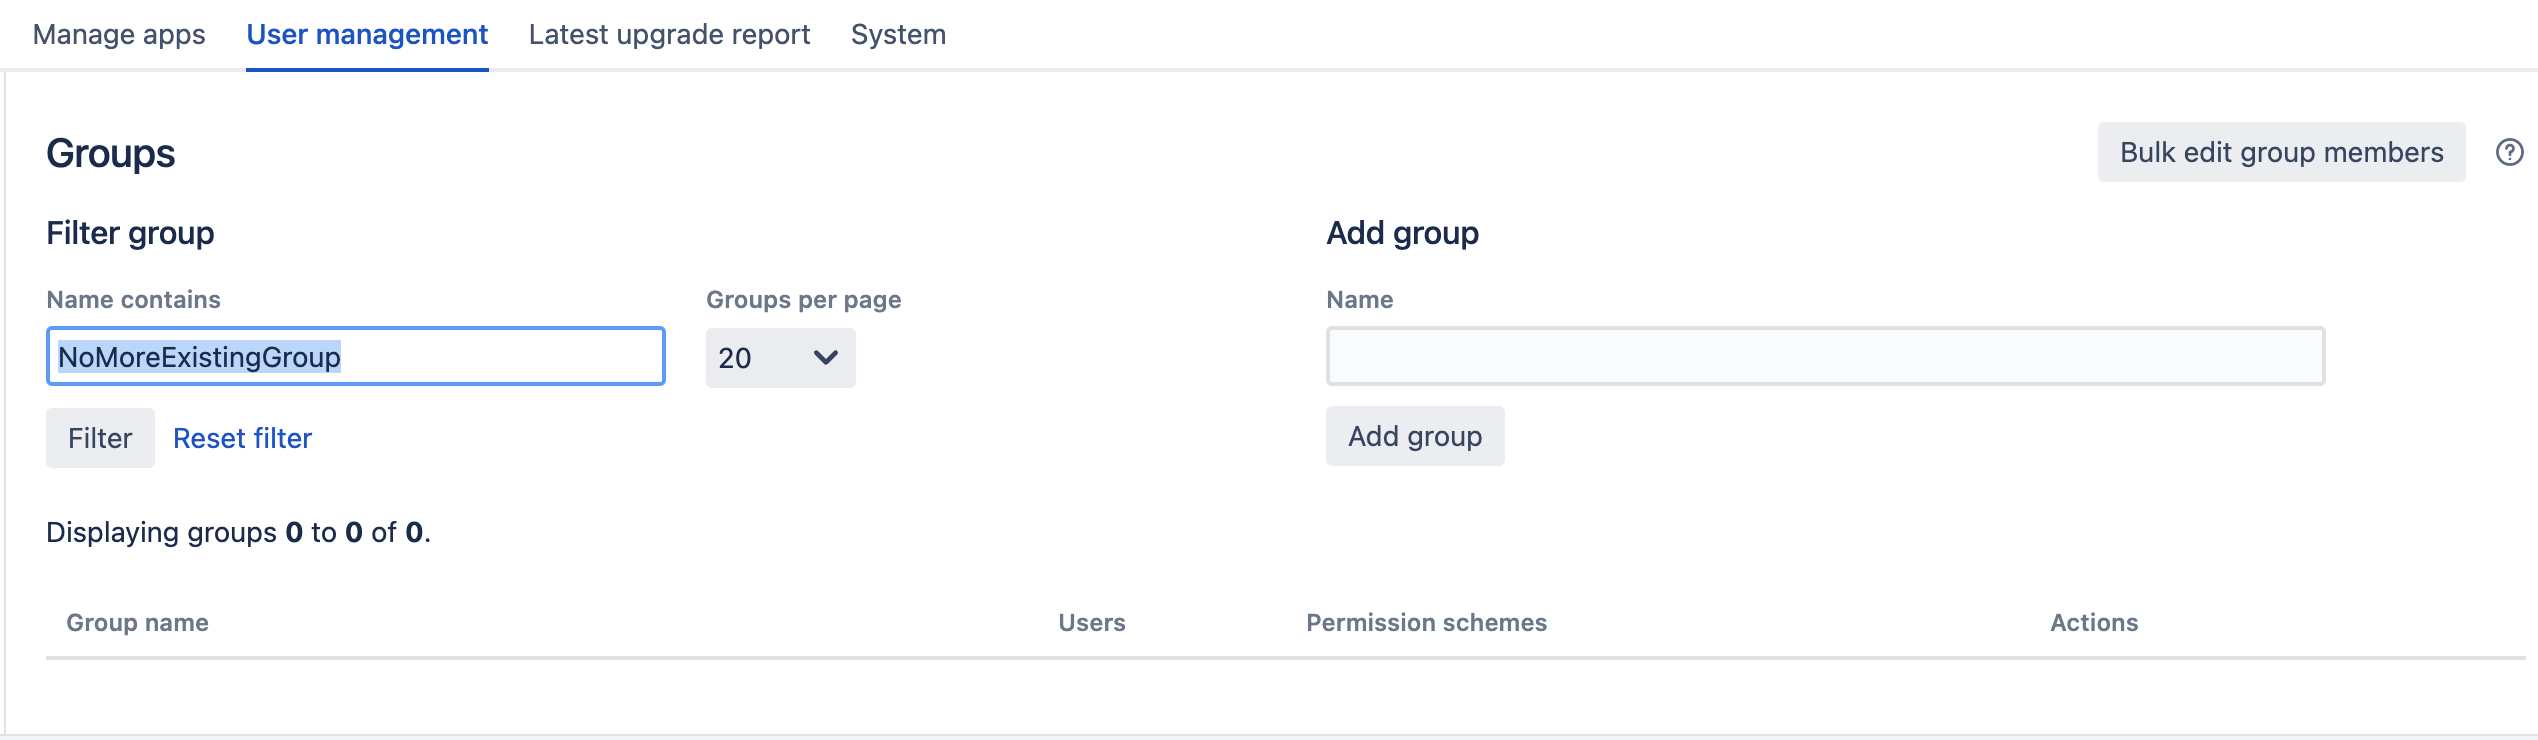This screenshot has height=740, width=2538.
Task: Go to the System tab
Action: pos(898,34)
